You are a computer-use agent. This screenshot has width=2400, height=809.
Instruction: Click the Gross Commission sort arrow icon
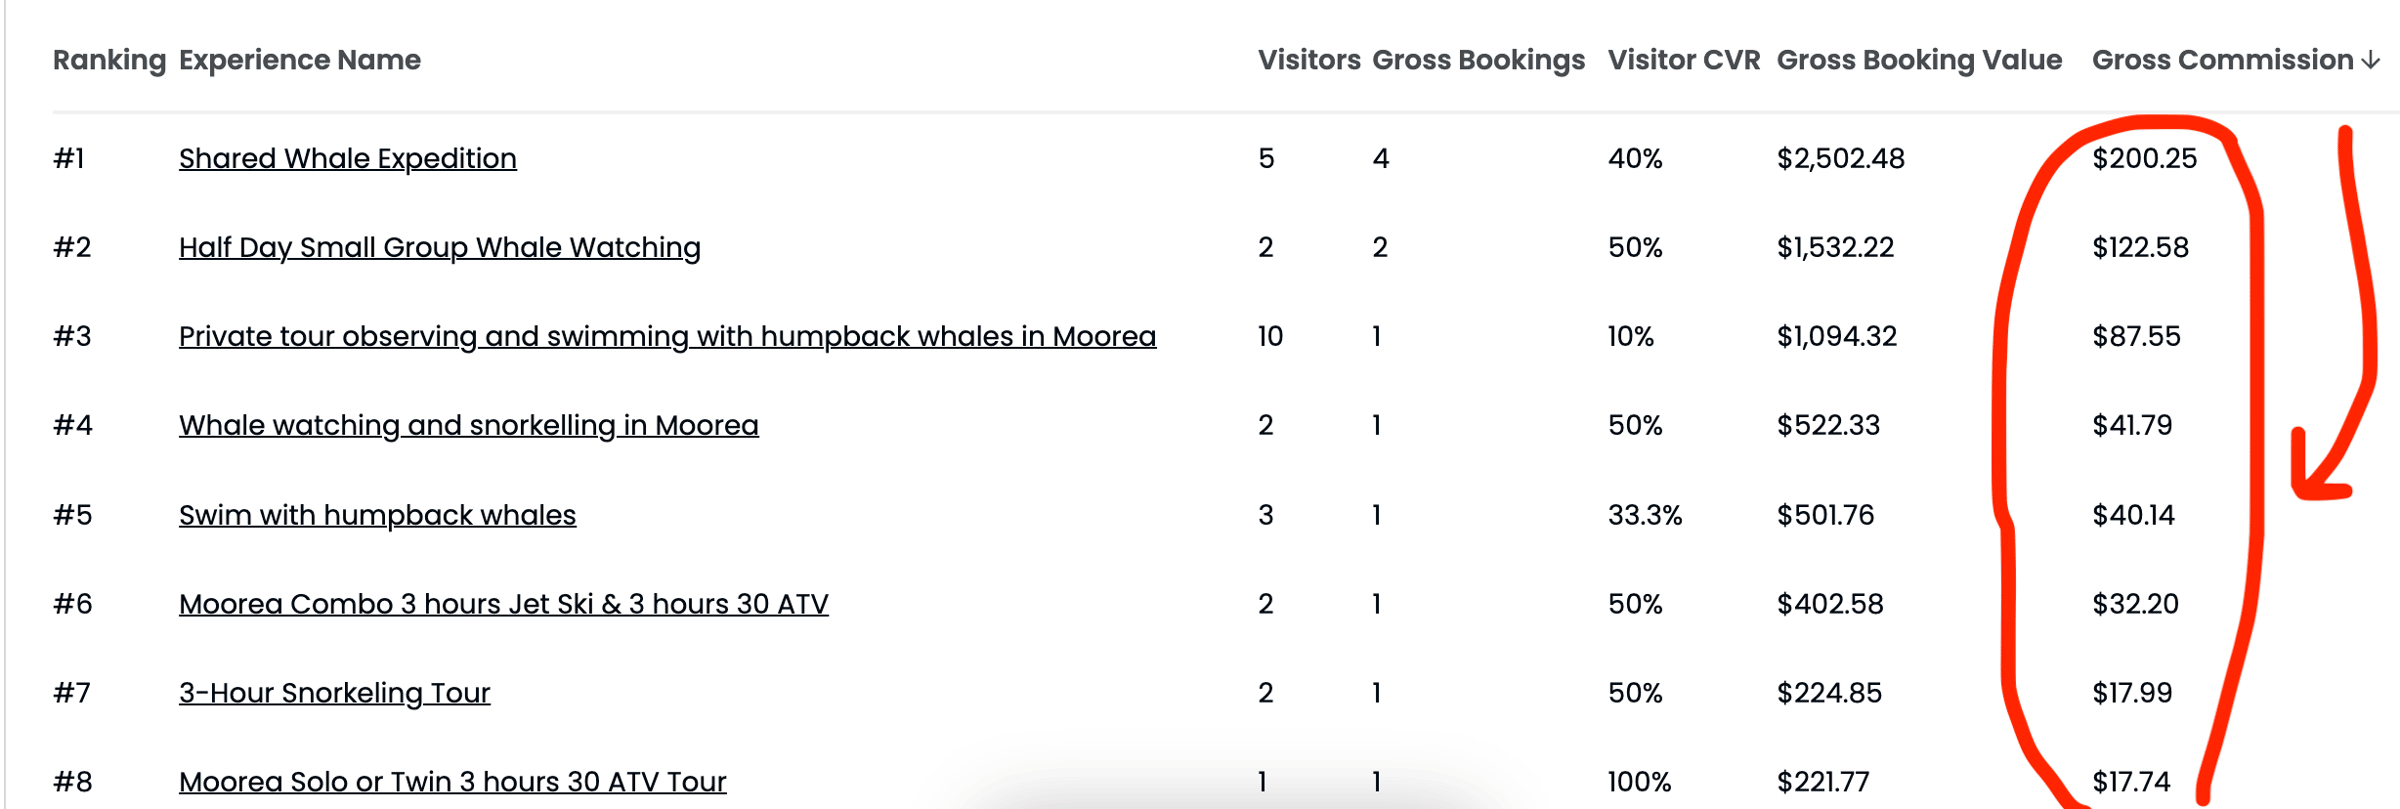2371,60
